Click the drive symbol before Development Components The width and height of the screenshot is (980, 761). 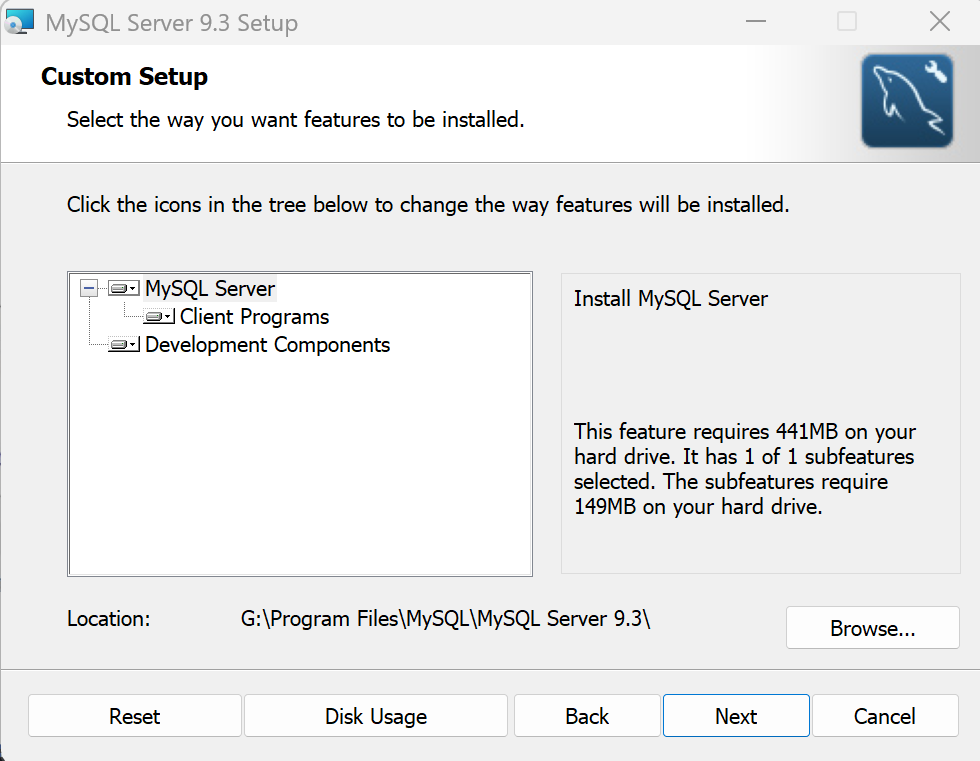coord(121,345)
